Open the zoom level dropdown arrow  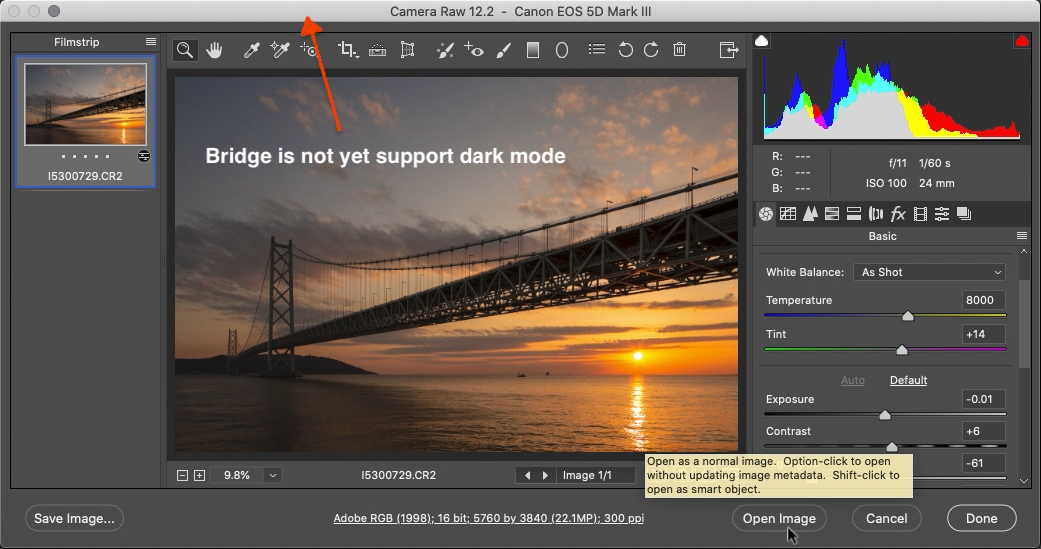click(272, 475)
